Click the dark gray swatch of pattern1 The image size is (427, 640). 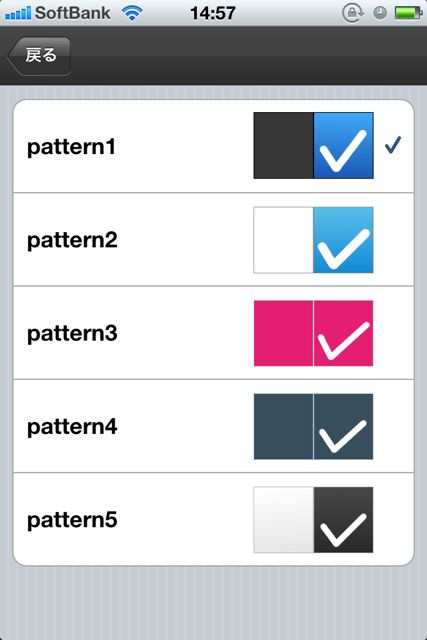click(x=283, y=146)
